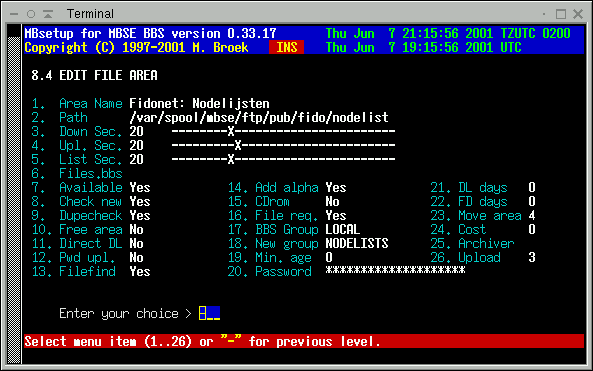The width and height of the screenshot is (593, 371).
Task: Click the FD days value 0
Action: click(532, 201)
